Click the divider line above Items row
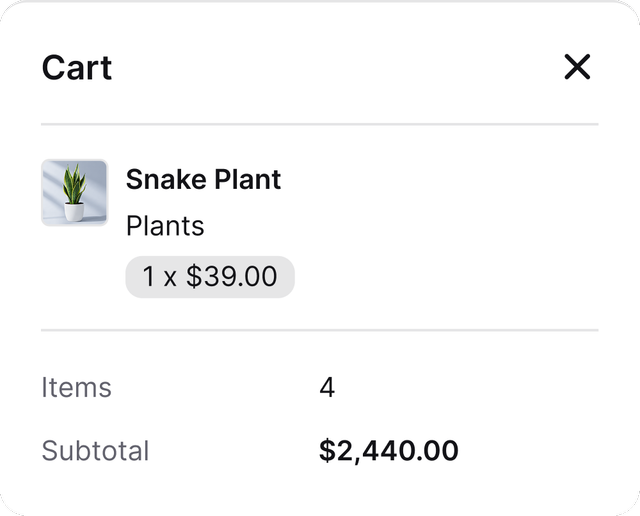640x516 pixels. tap(319, 330)
